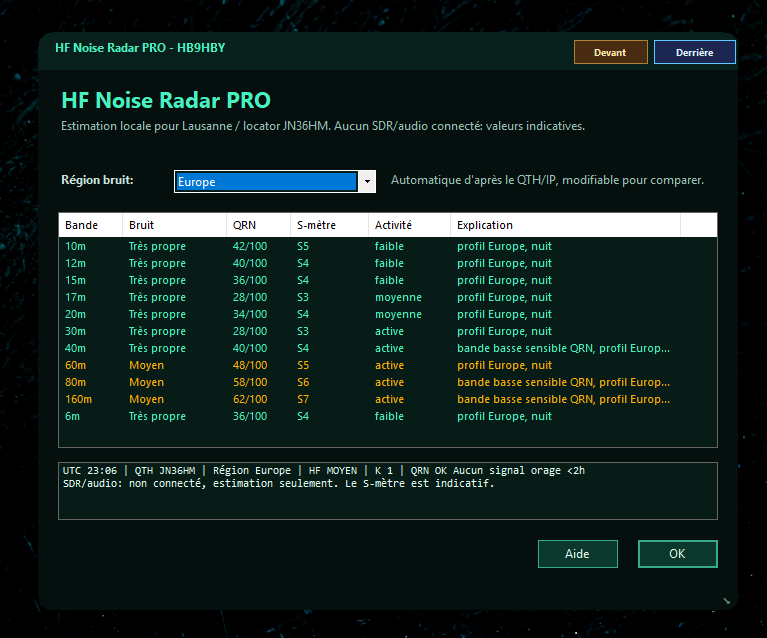This screenshot has height=638, width=767.
Task: Select the 80m band row
Action: click(388, 382)
